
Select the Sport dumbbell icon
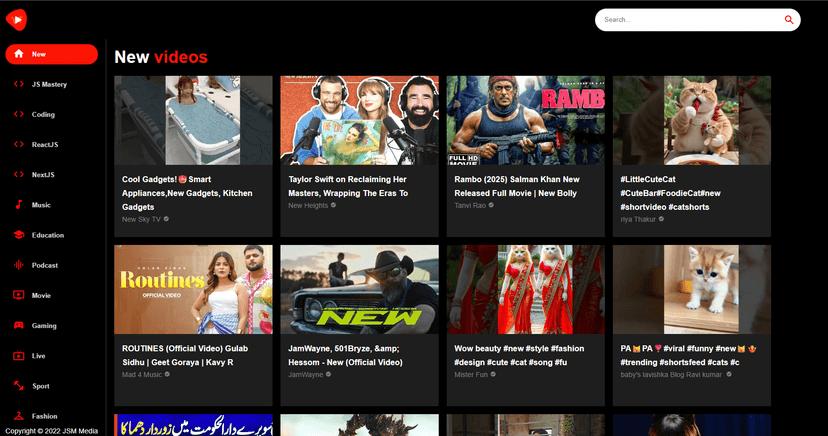point(18,385)
